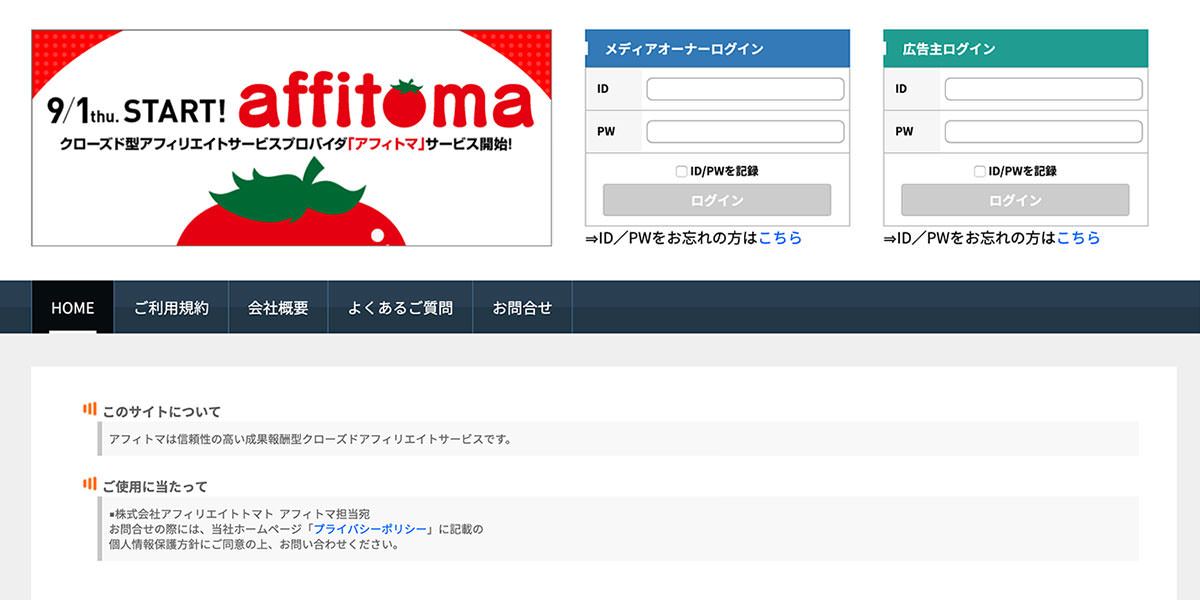Click the こちら link under メディアオーナーログイン
This screenshot has width=1200, height=600.
pos(783,238)
